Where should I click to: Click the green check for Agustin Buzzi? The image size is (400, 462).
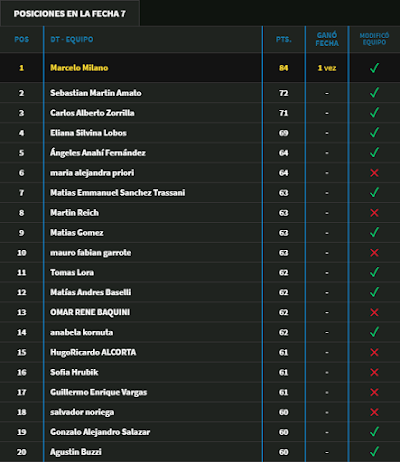(x=374, y=451)
